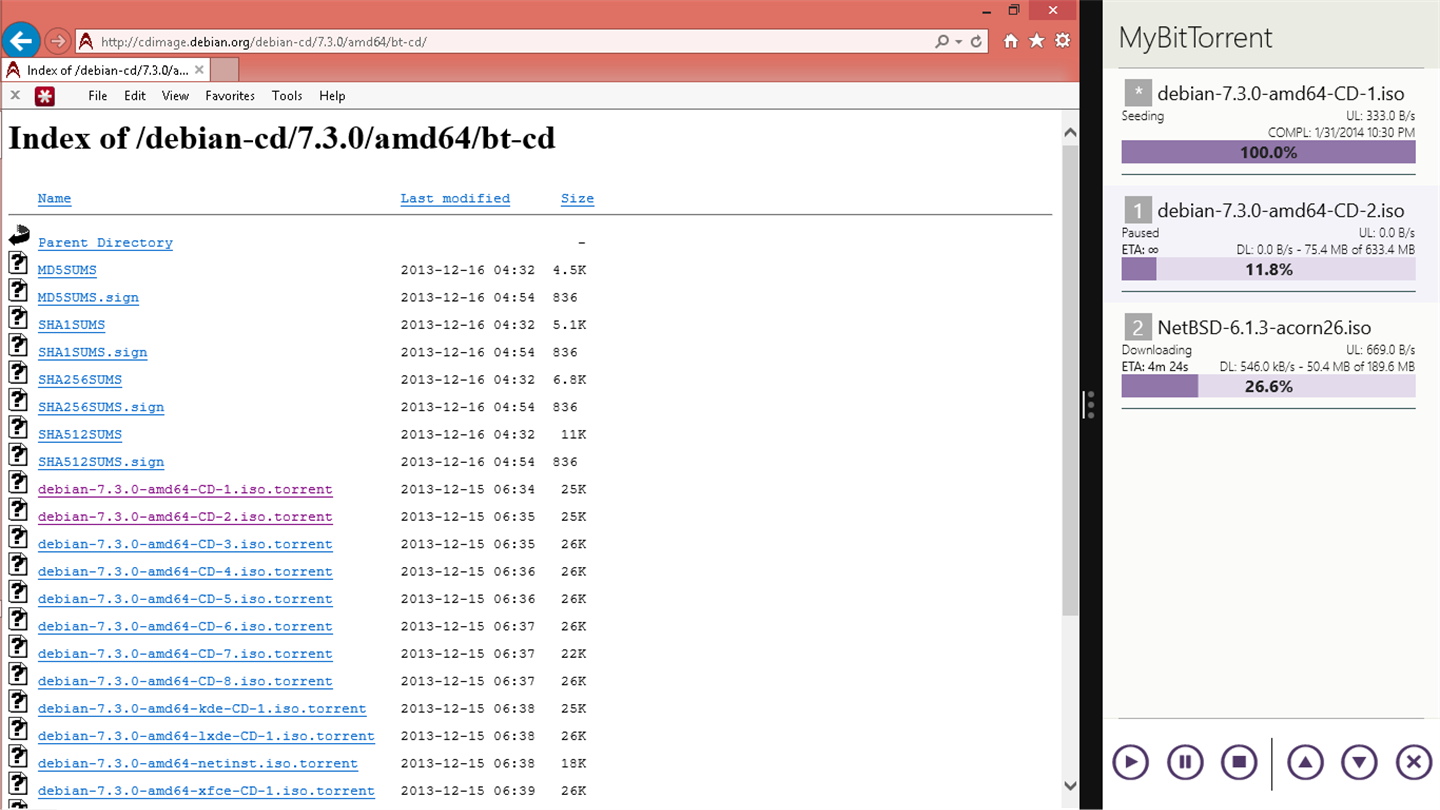Screen dimensions: 1440x810
Task: Open the Favorites menu
Action: 230,96
